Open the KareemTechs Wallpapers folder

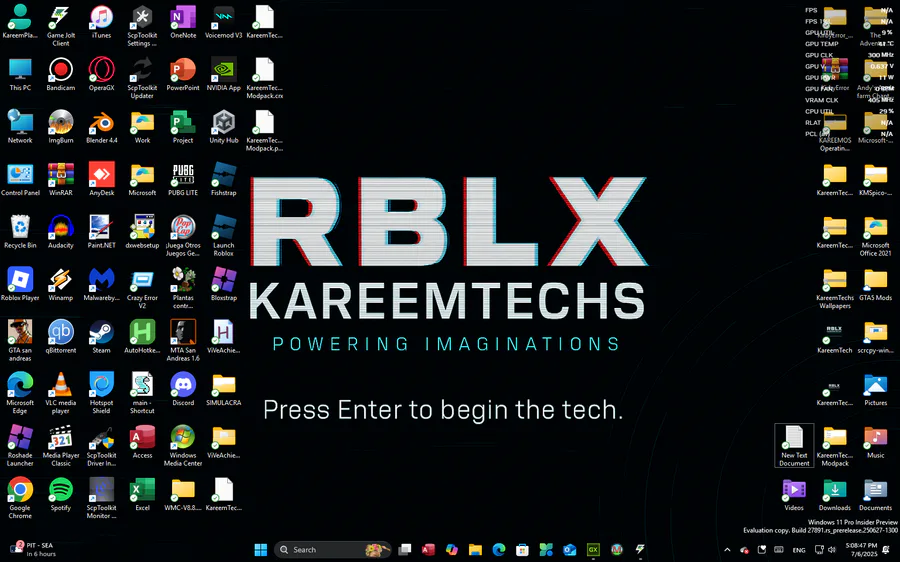tap(835, 289)
